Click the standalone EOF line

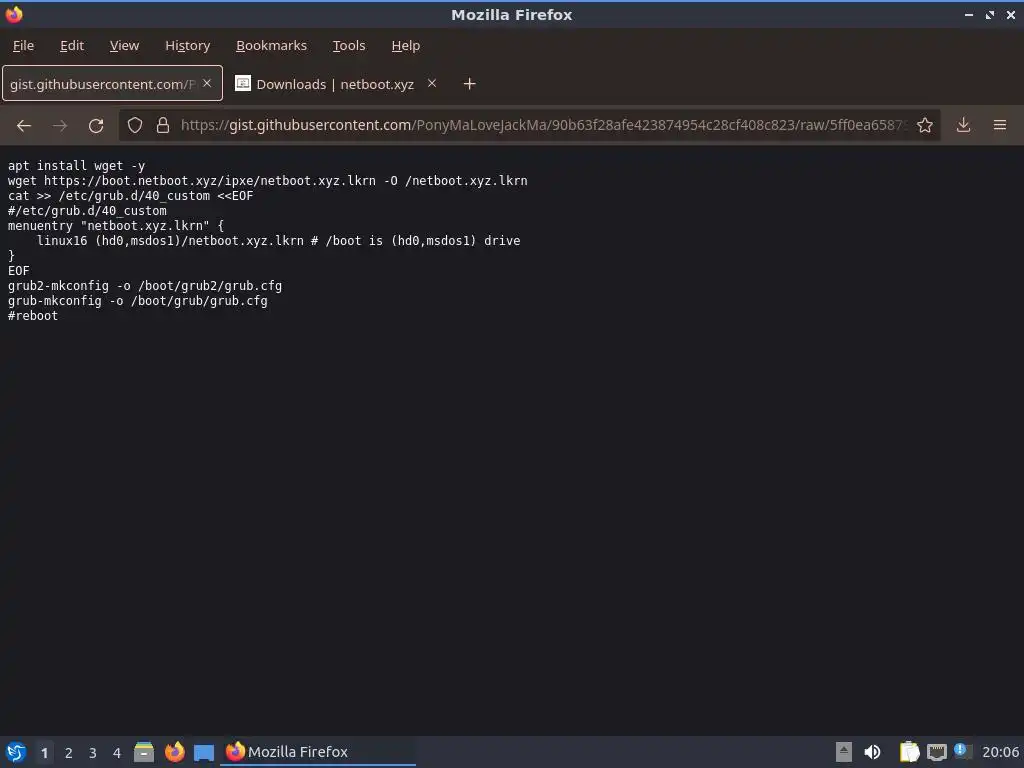coord(18,271)
